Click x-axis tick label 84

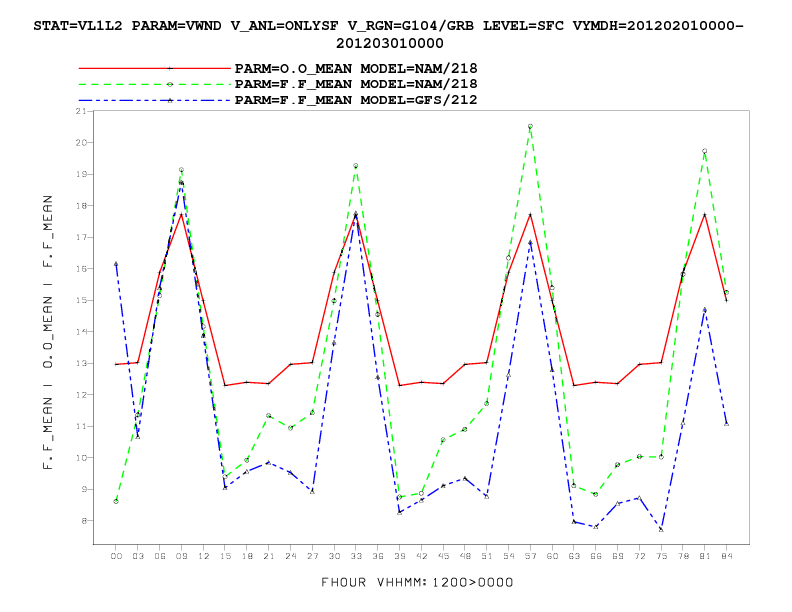(727, 556)
